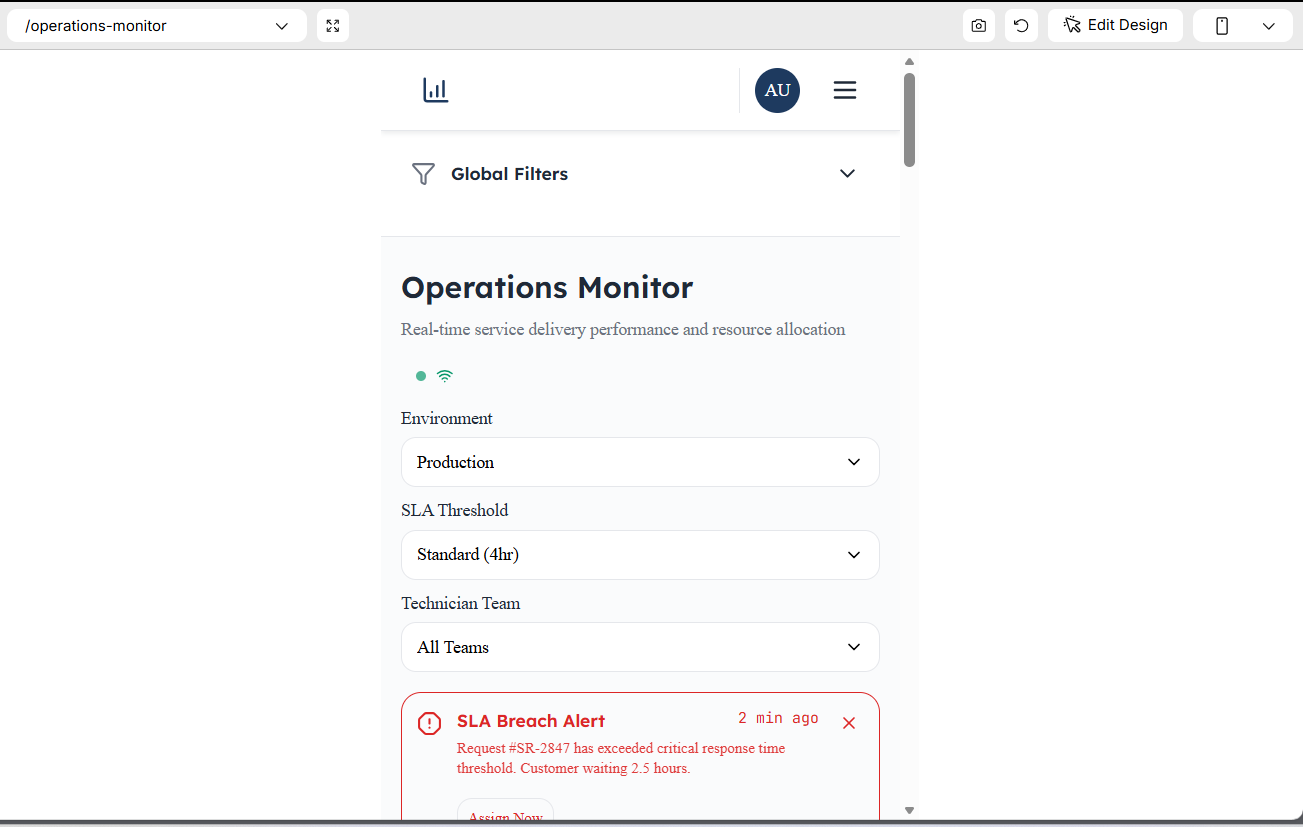Image resolution: width=1303 pixels, height=827 pixels.
Task: Take a screenshot with the camera icon
Action: pos(979,26)
